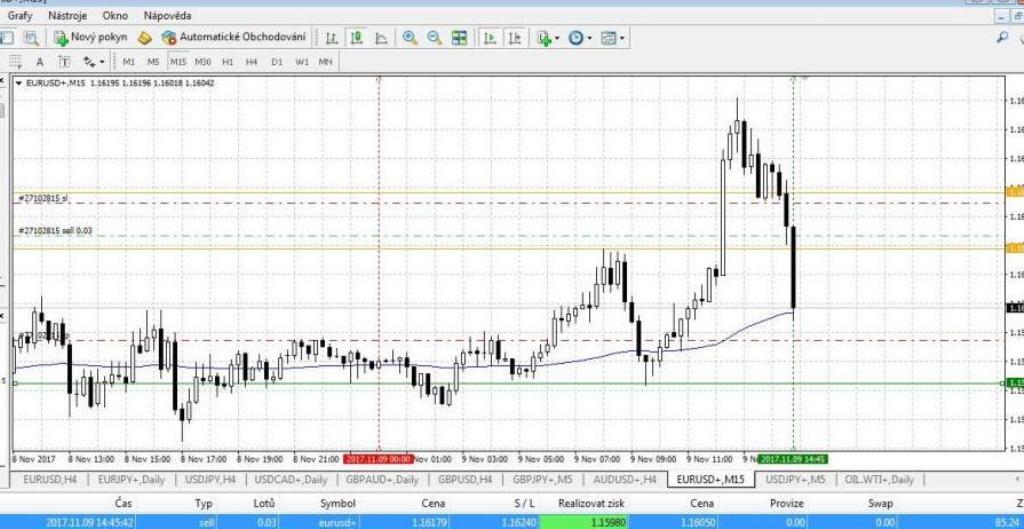Viewport: 1024px width, 529px height.
Task: Click the periods clock icon
Action: pyautogui.click(x=576, y=38)
